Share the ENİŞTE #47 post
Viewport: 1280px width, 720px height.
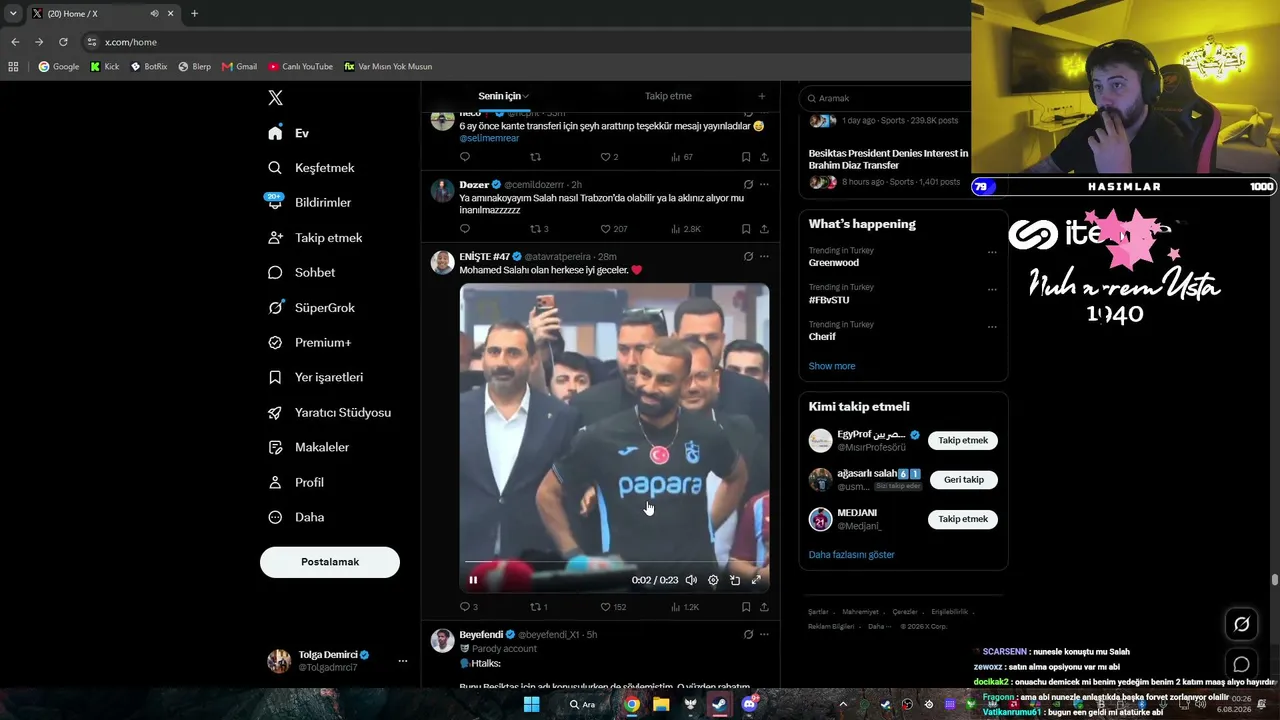point(764,607)
